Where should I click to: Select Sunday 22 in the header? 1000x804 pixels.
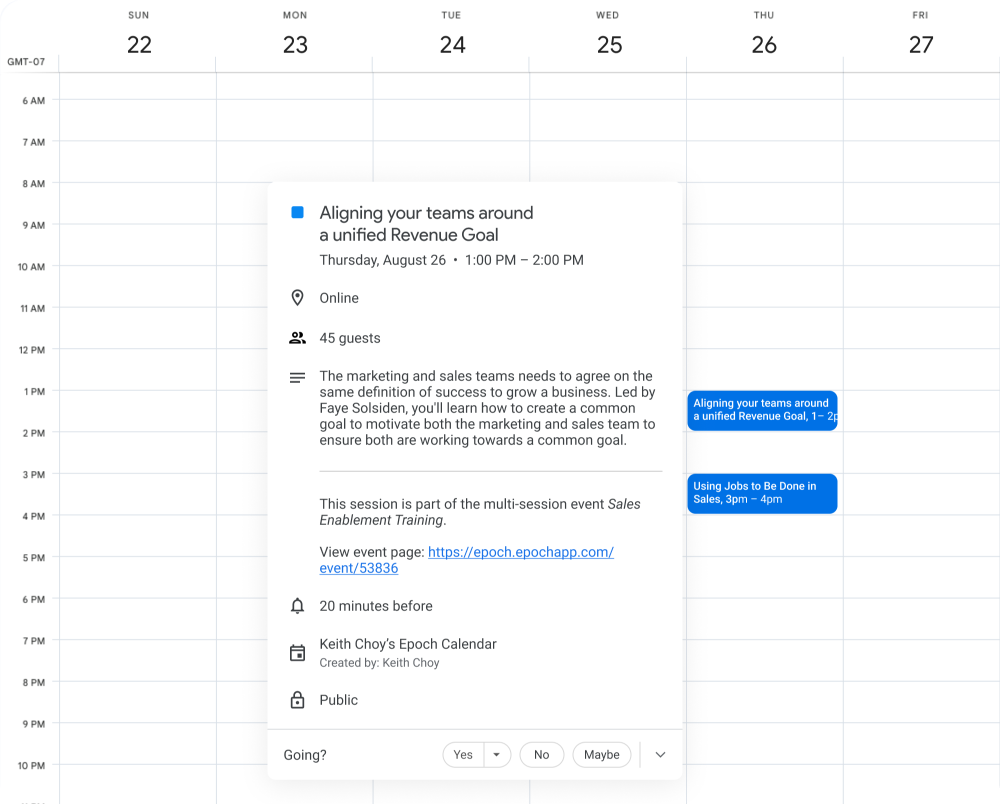pyautogui.click(x=139, y=35)
